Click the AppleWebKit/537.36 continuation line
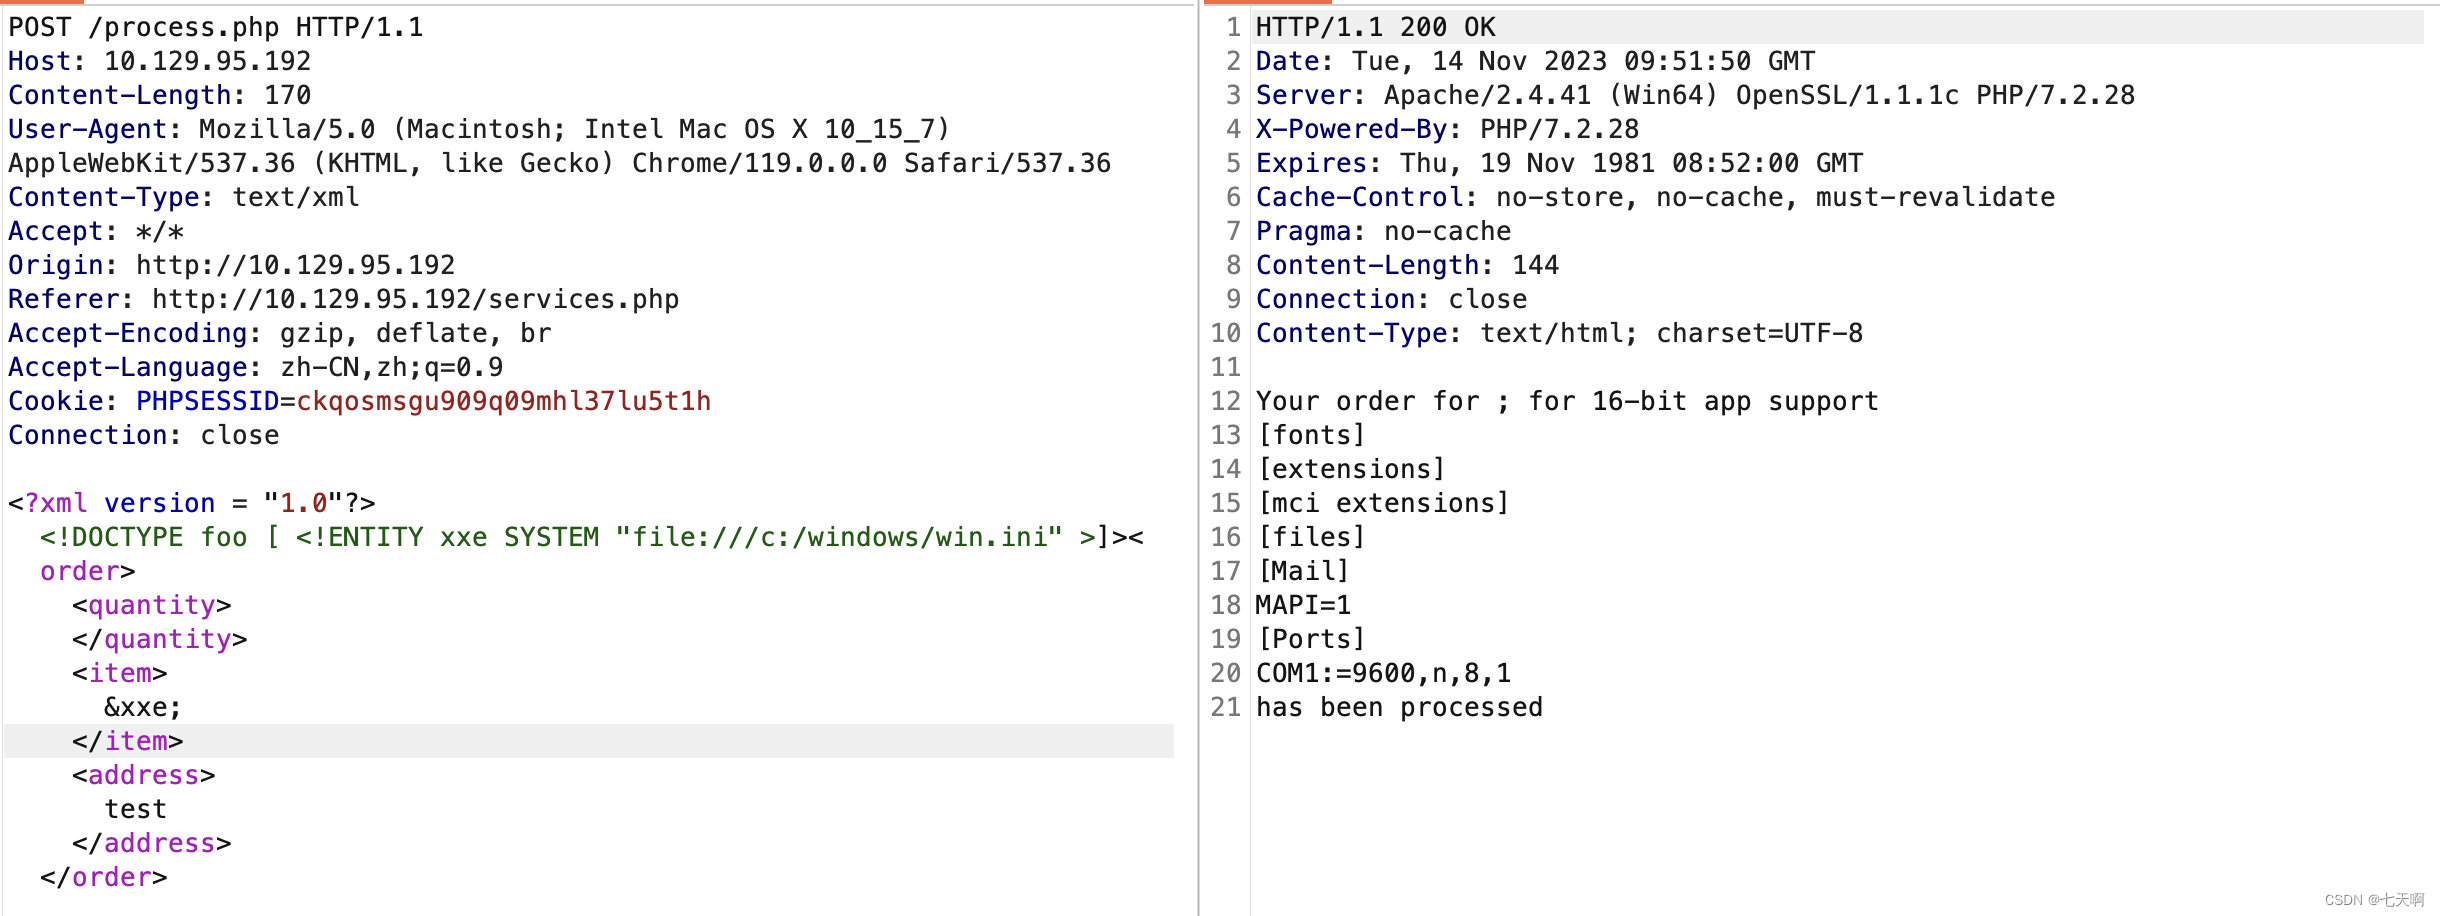Image resolution: width=2440 pixels, height=916 pixels. (560, 163)
